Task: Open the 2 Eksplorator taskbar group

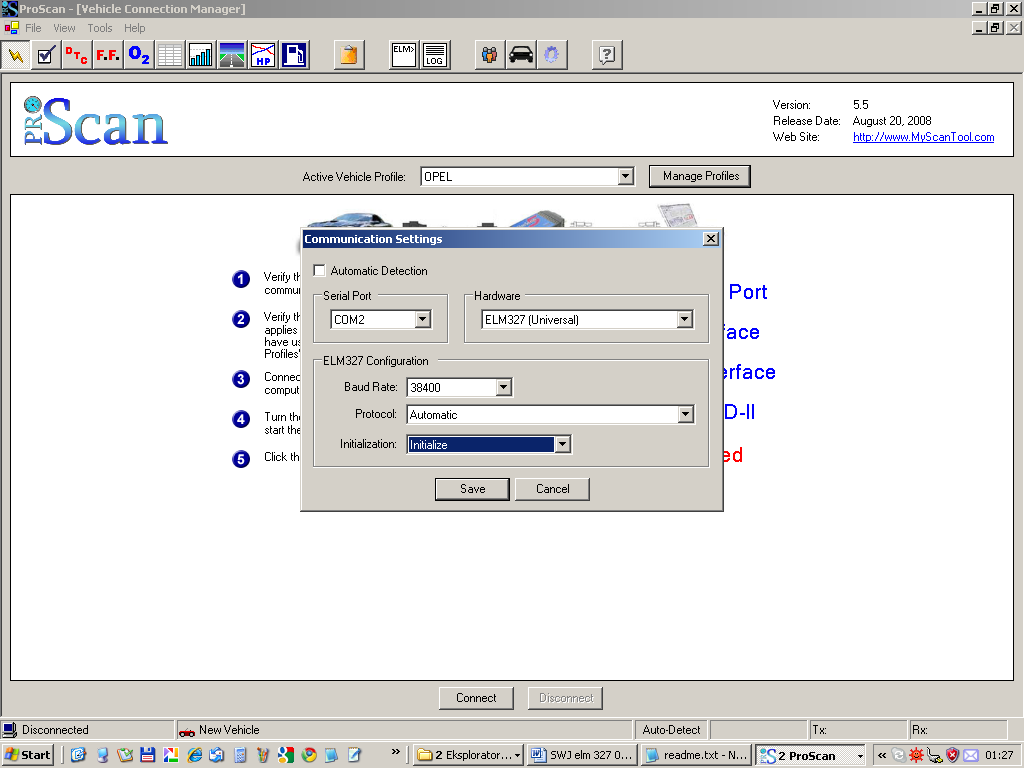Action: pos(468,756)
